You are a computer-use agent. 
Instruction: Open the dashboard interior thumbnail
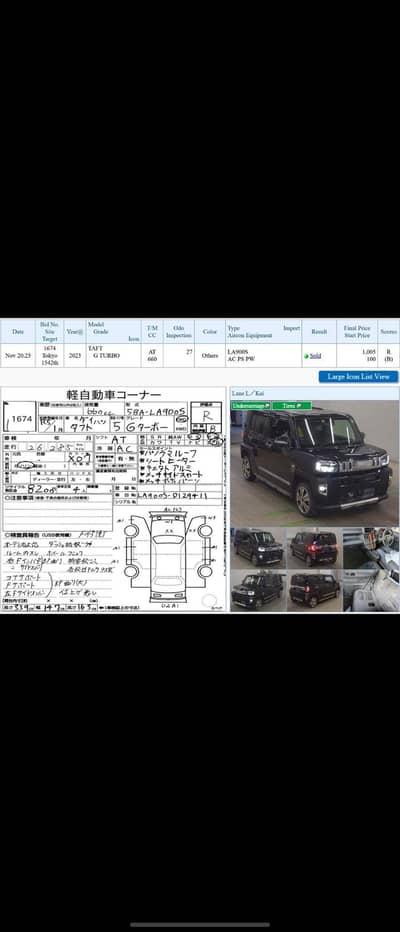coord(371,547)
